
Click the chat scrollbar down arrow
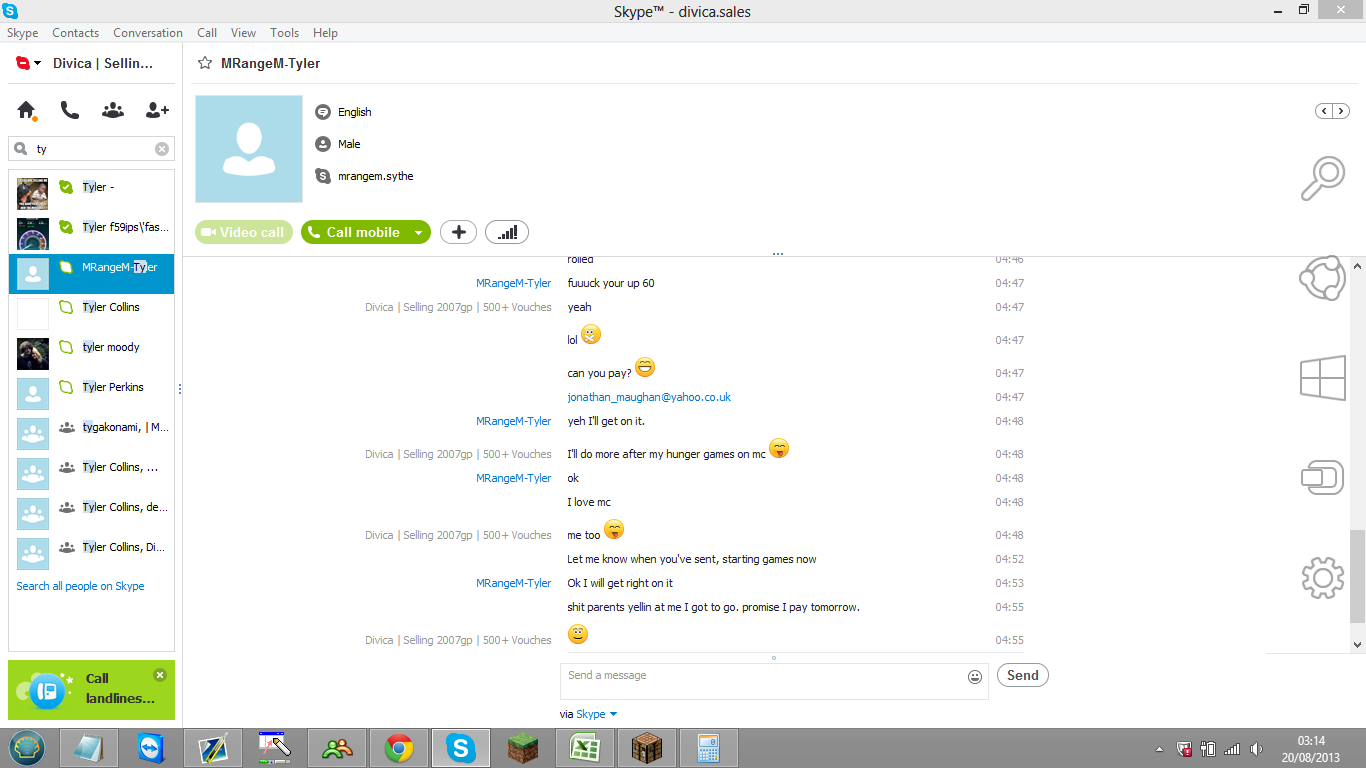pos(1357,645)
